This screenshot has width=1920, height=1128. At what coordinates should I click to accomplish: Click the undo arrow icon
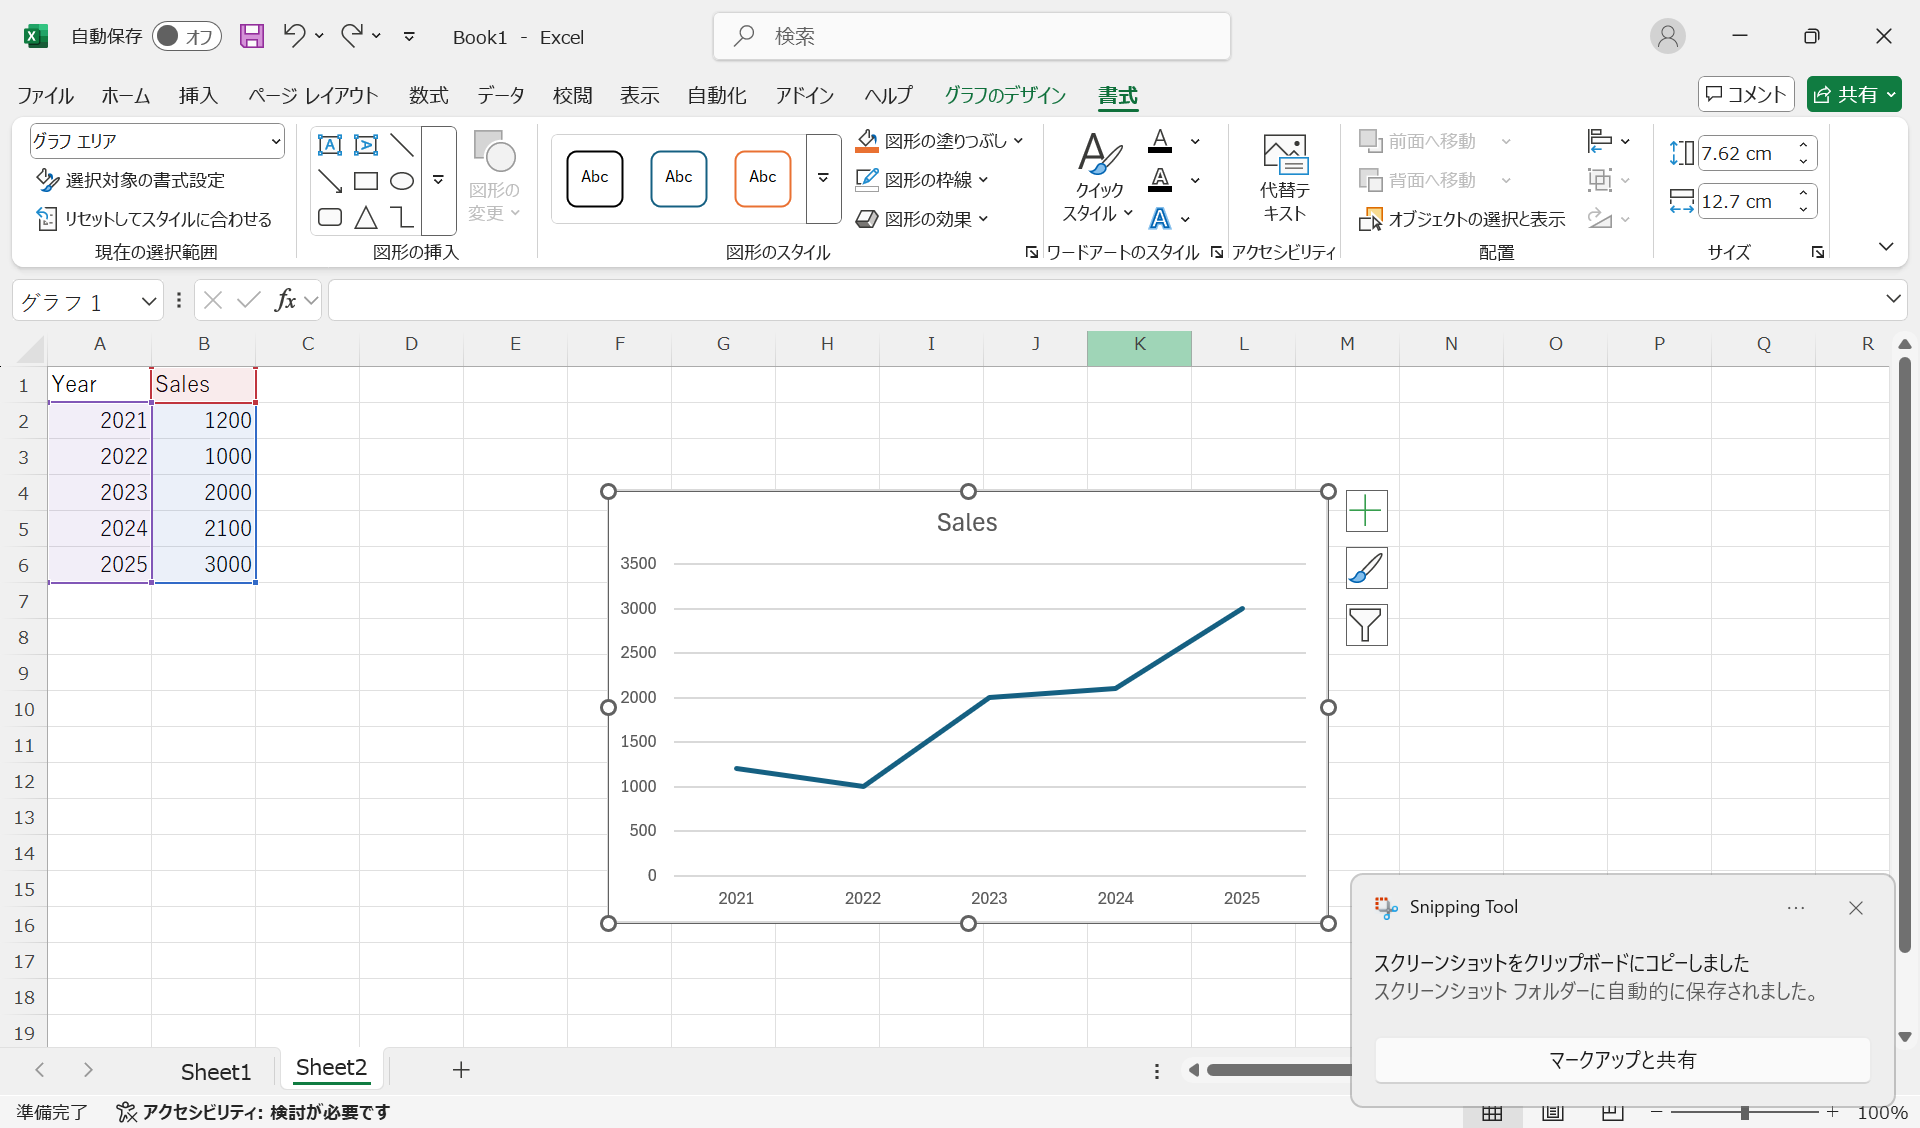click(293, 36)
